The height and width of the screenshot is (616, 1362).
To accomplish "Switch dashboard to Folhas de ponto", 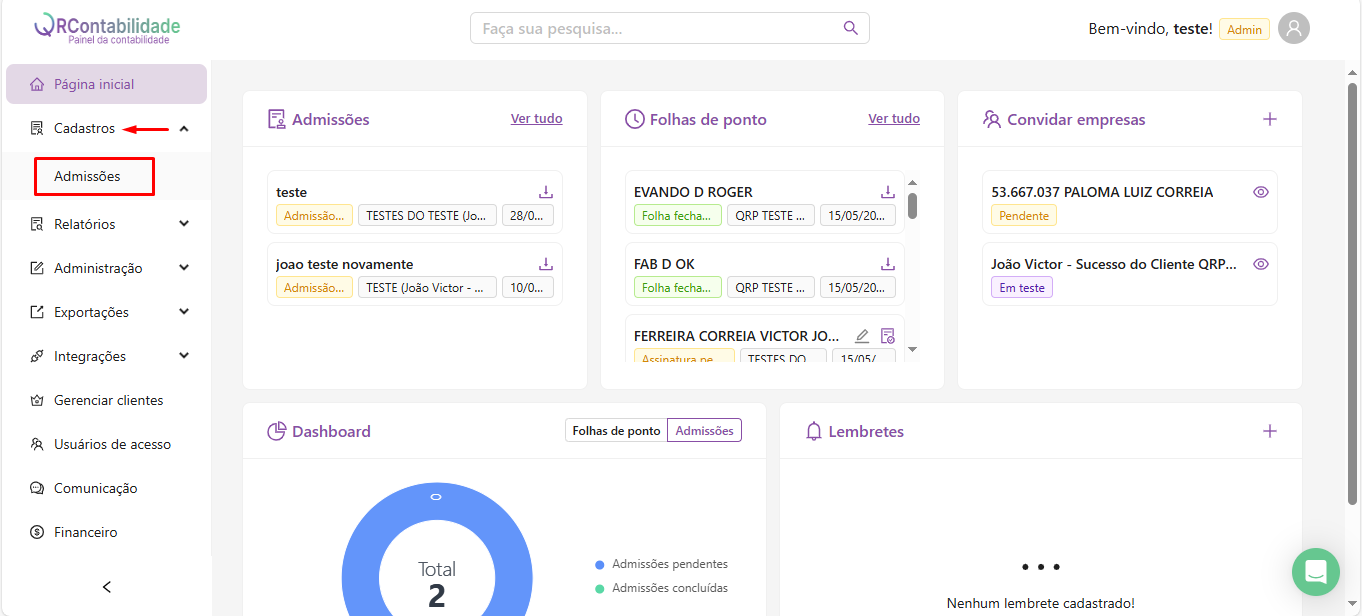I will click(x=616, y=431).
